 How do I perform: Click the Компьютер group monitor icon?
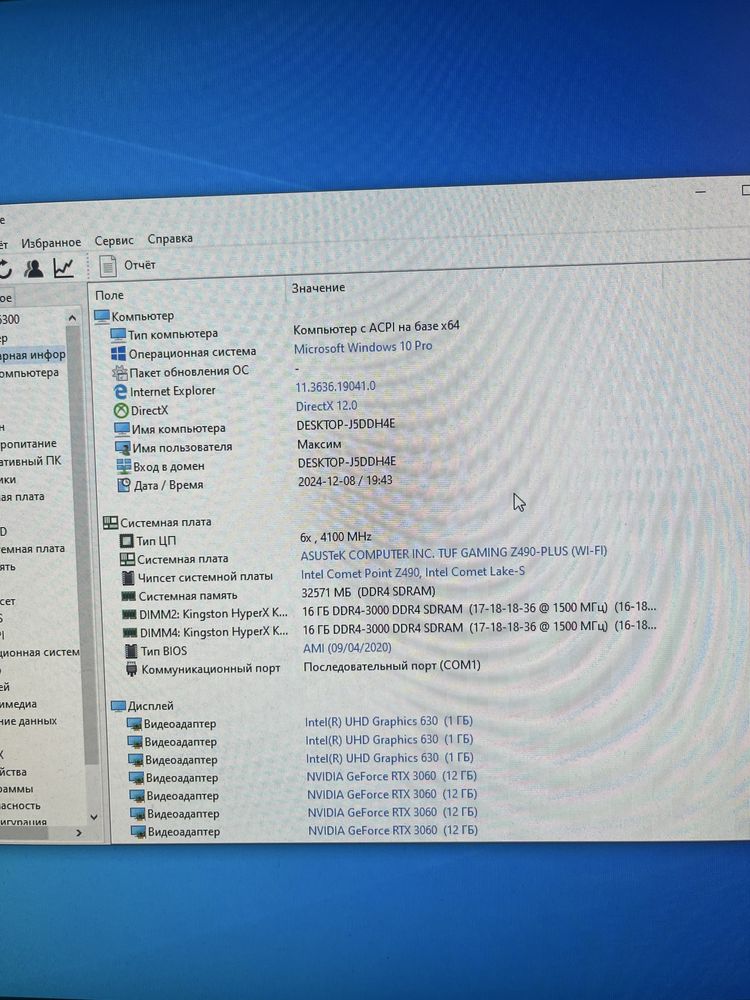pyautogui.click(x=102, y=316)
